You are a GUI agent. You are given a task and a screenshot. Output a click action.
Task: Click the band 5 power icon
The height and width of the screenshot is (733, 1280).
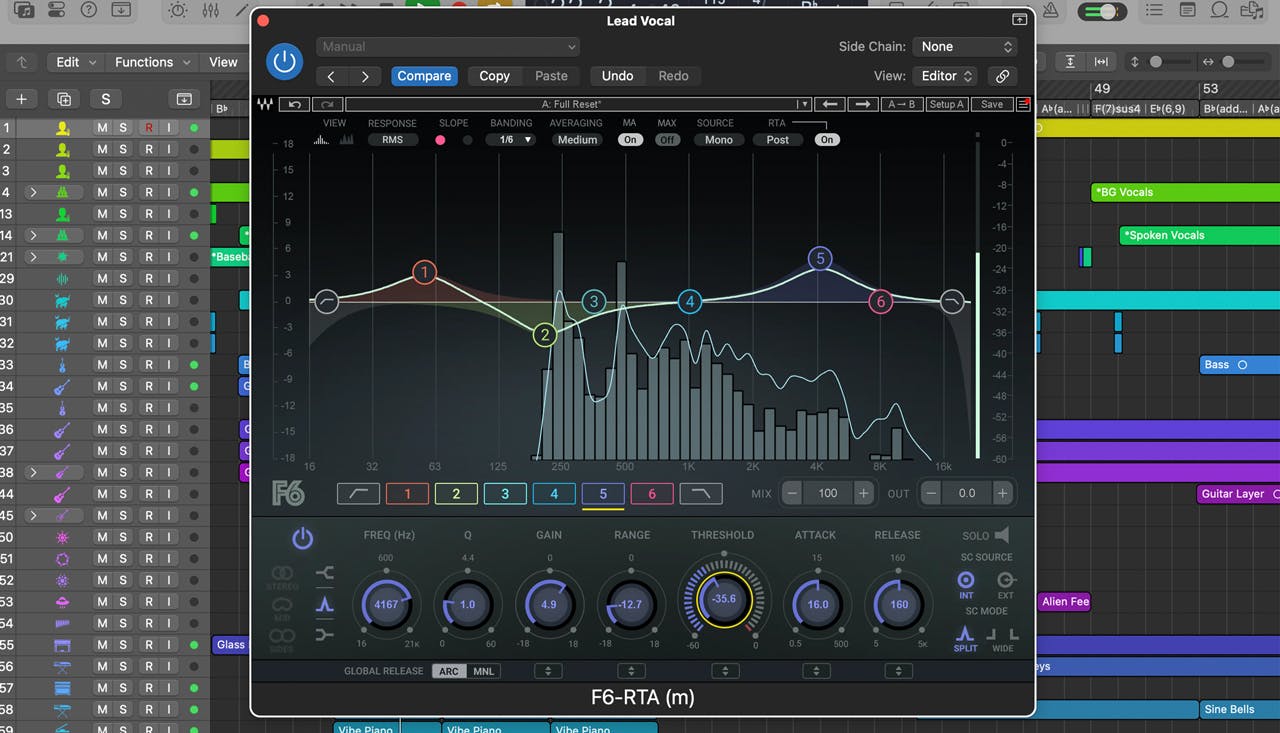pyautogui.click(x=302, y=539)
